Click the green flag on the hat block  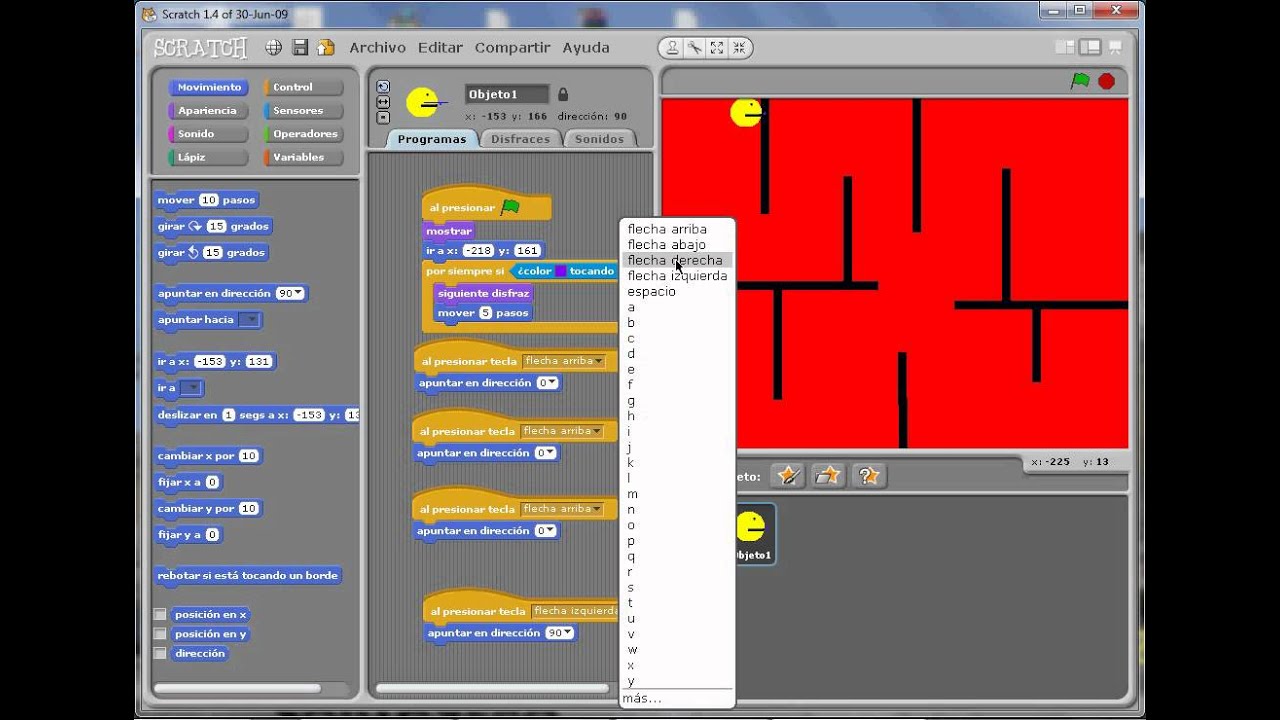click(x=510, y=207)
